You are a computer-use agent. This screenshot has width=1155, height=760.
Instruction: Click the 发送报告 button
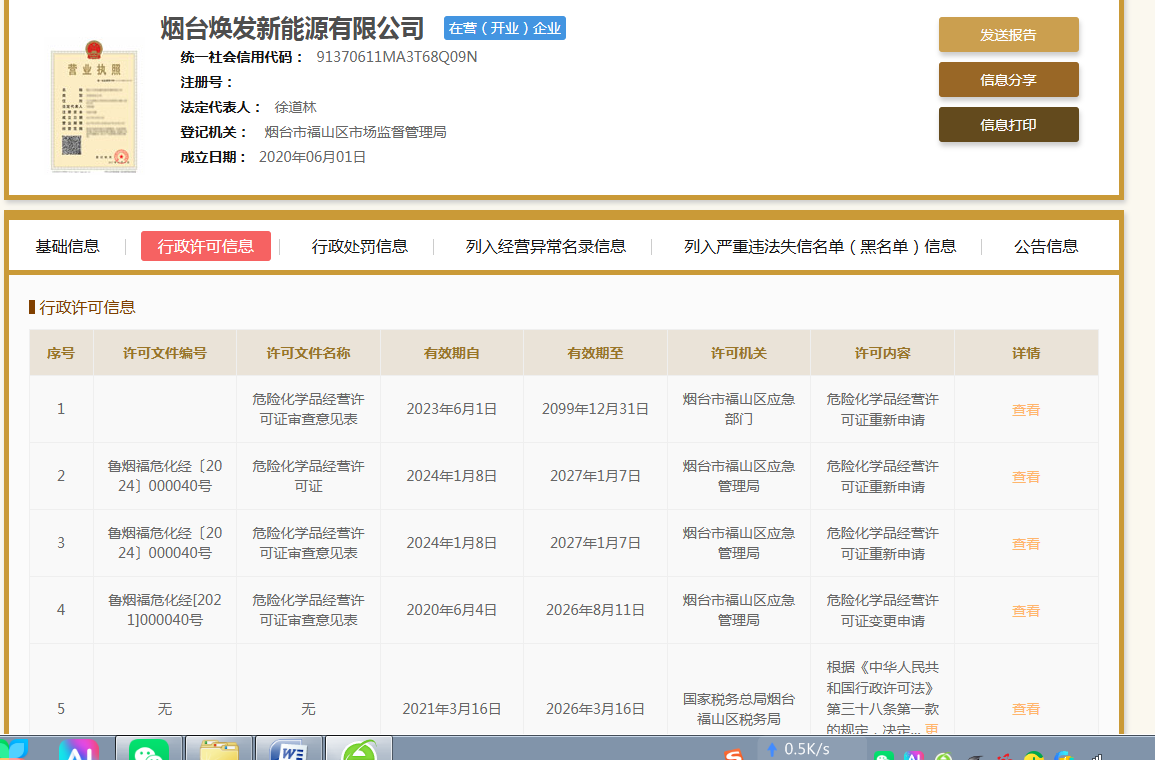(x=1008, y=35)
